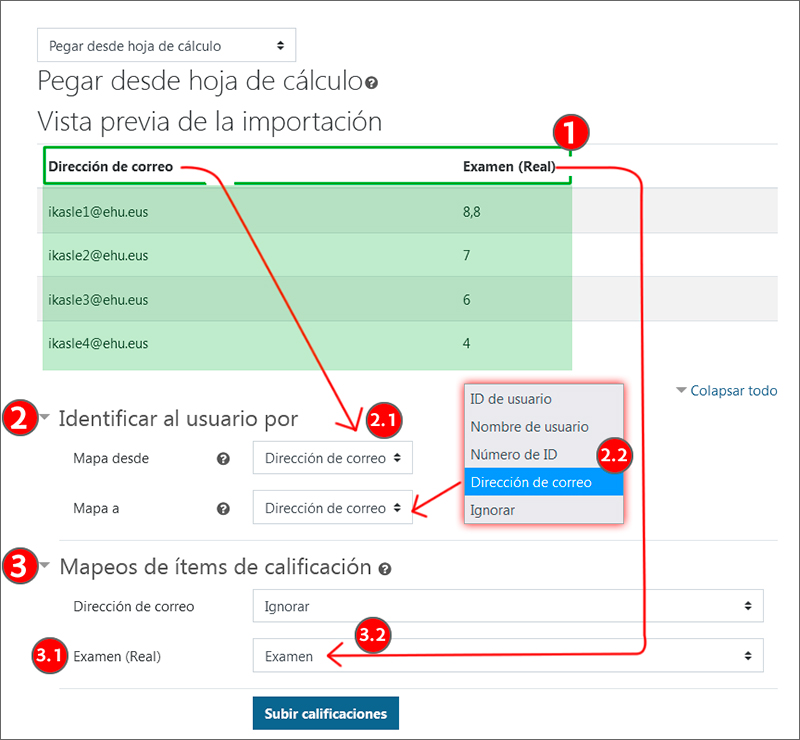Collapse Mapeos de ítems de calificación section
Screen dimensions: 800x740
pos(47,567)
